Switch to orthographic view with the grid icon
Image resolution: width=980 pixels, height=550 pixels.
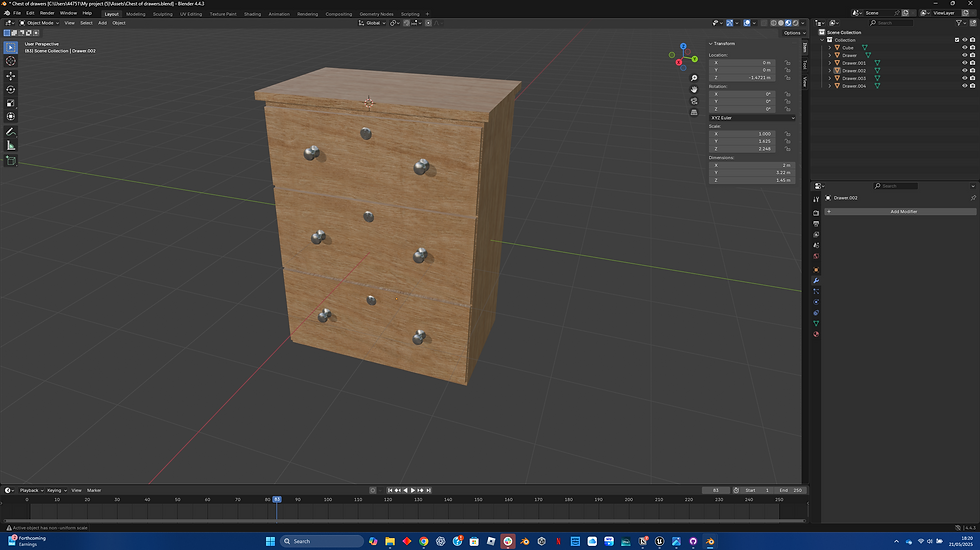click(694, 113)
